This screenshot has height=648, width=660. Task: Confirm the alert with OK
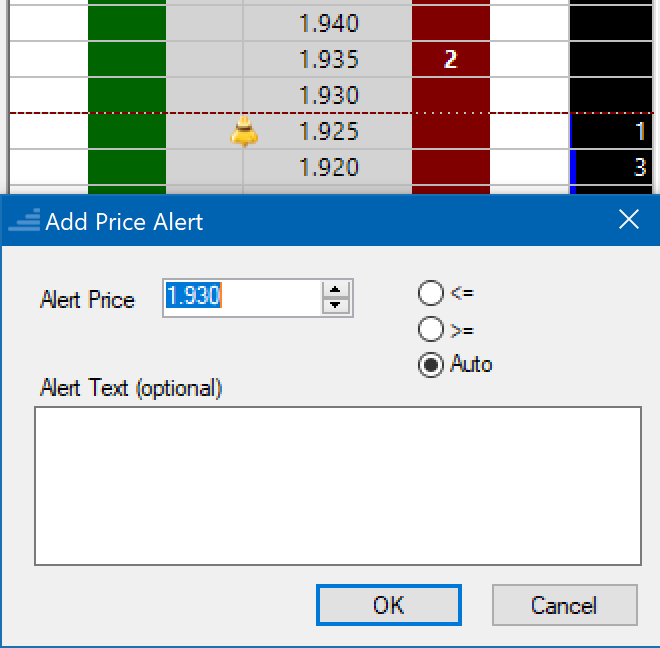tap(388, 605)
